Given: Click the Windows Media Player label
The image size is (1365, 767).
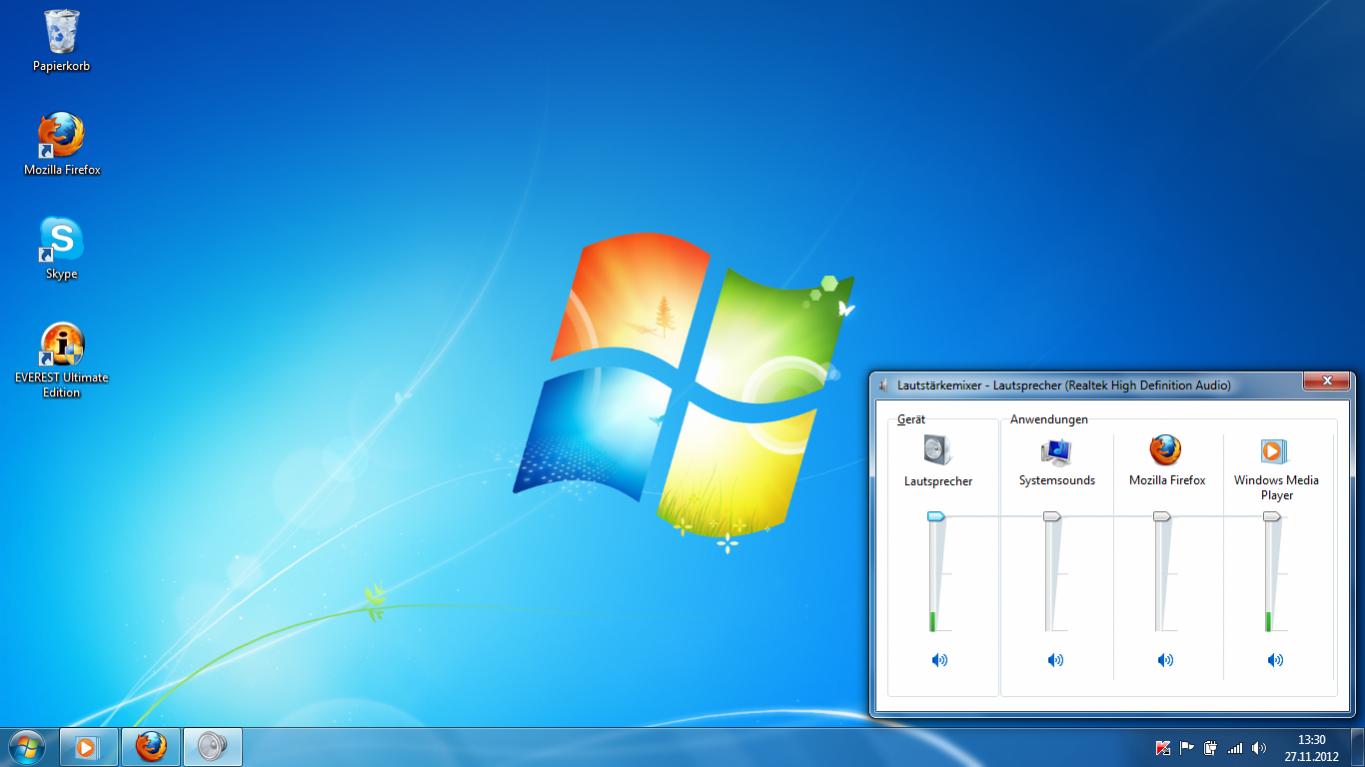Looking at the screenshot, I should pyautogui.click(x=1276, y=488).
